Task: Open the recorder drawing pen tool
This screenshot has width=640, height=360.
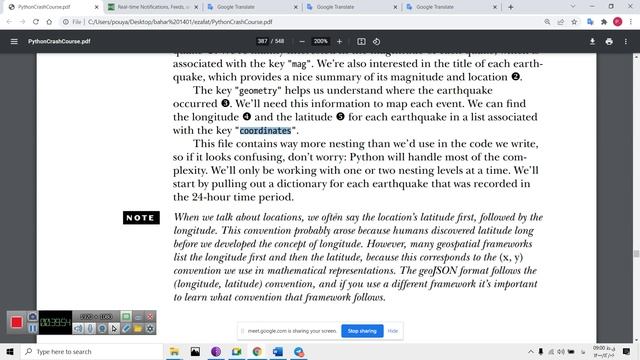Action: pos(126,329)
